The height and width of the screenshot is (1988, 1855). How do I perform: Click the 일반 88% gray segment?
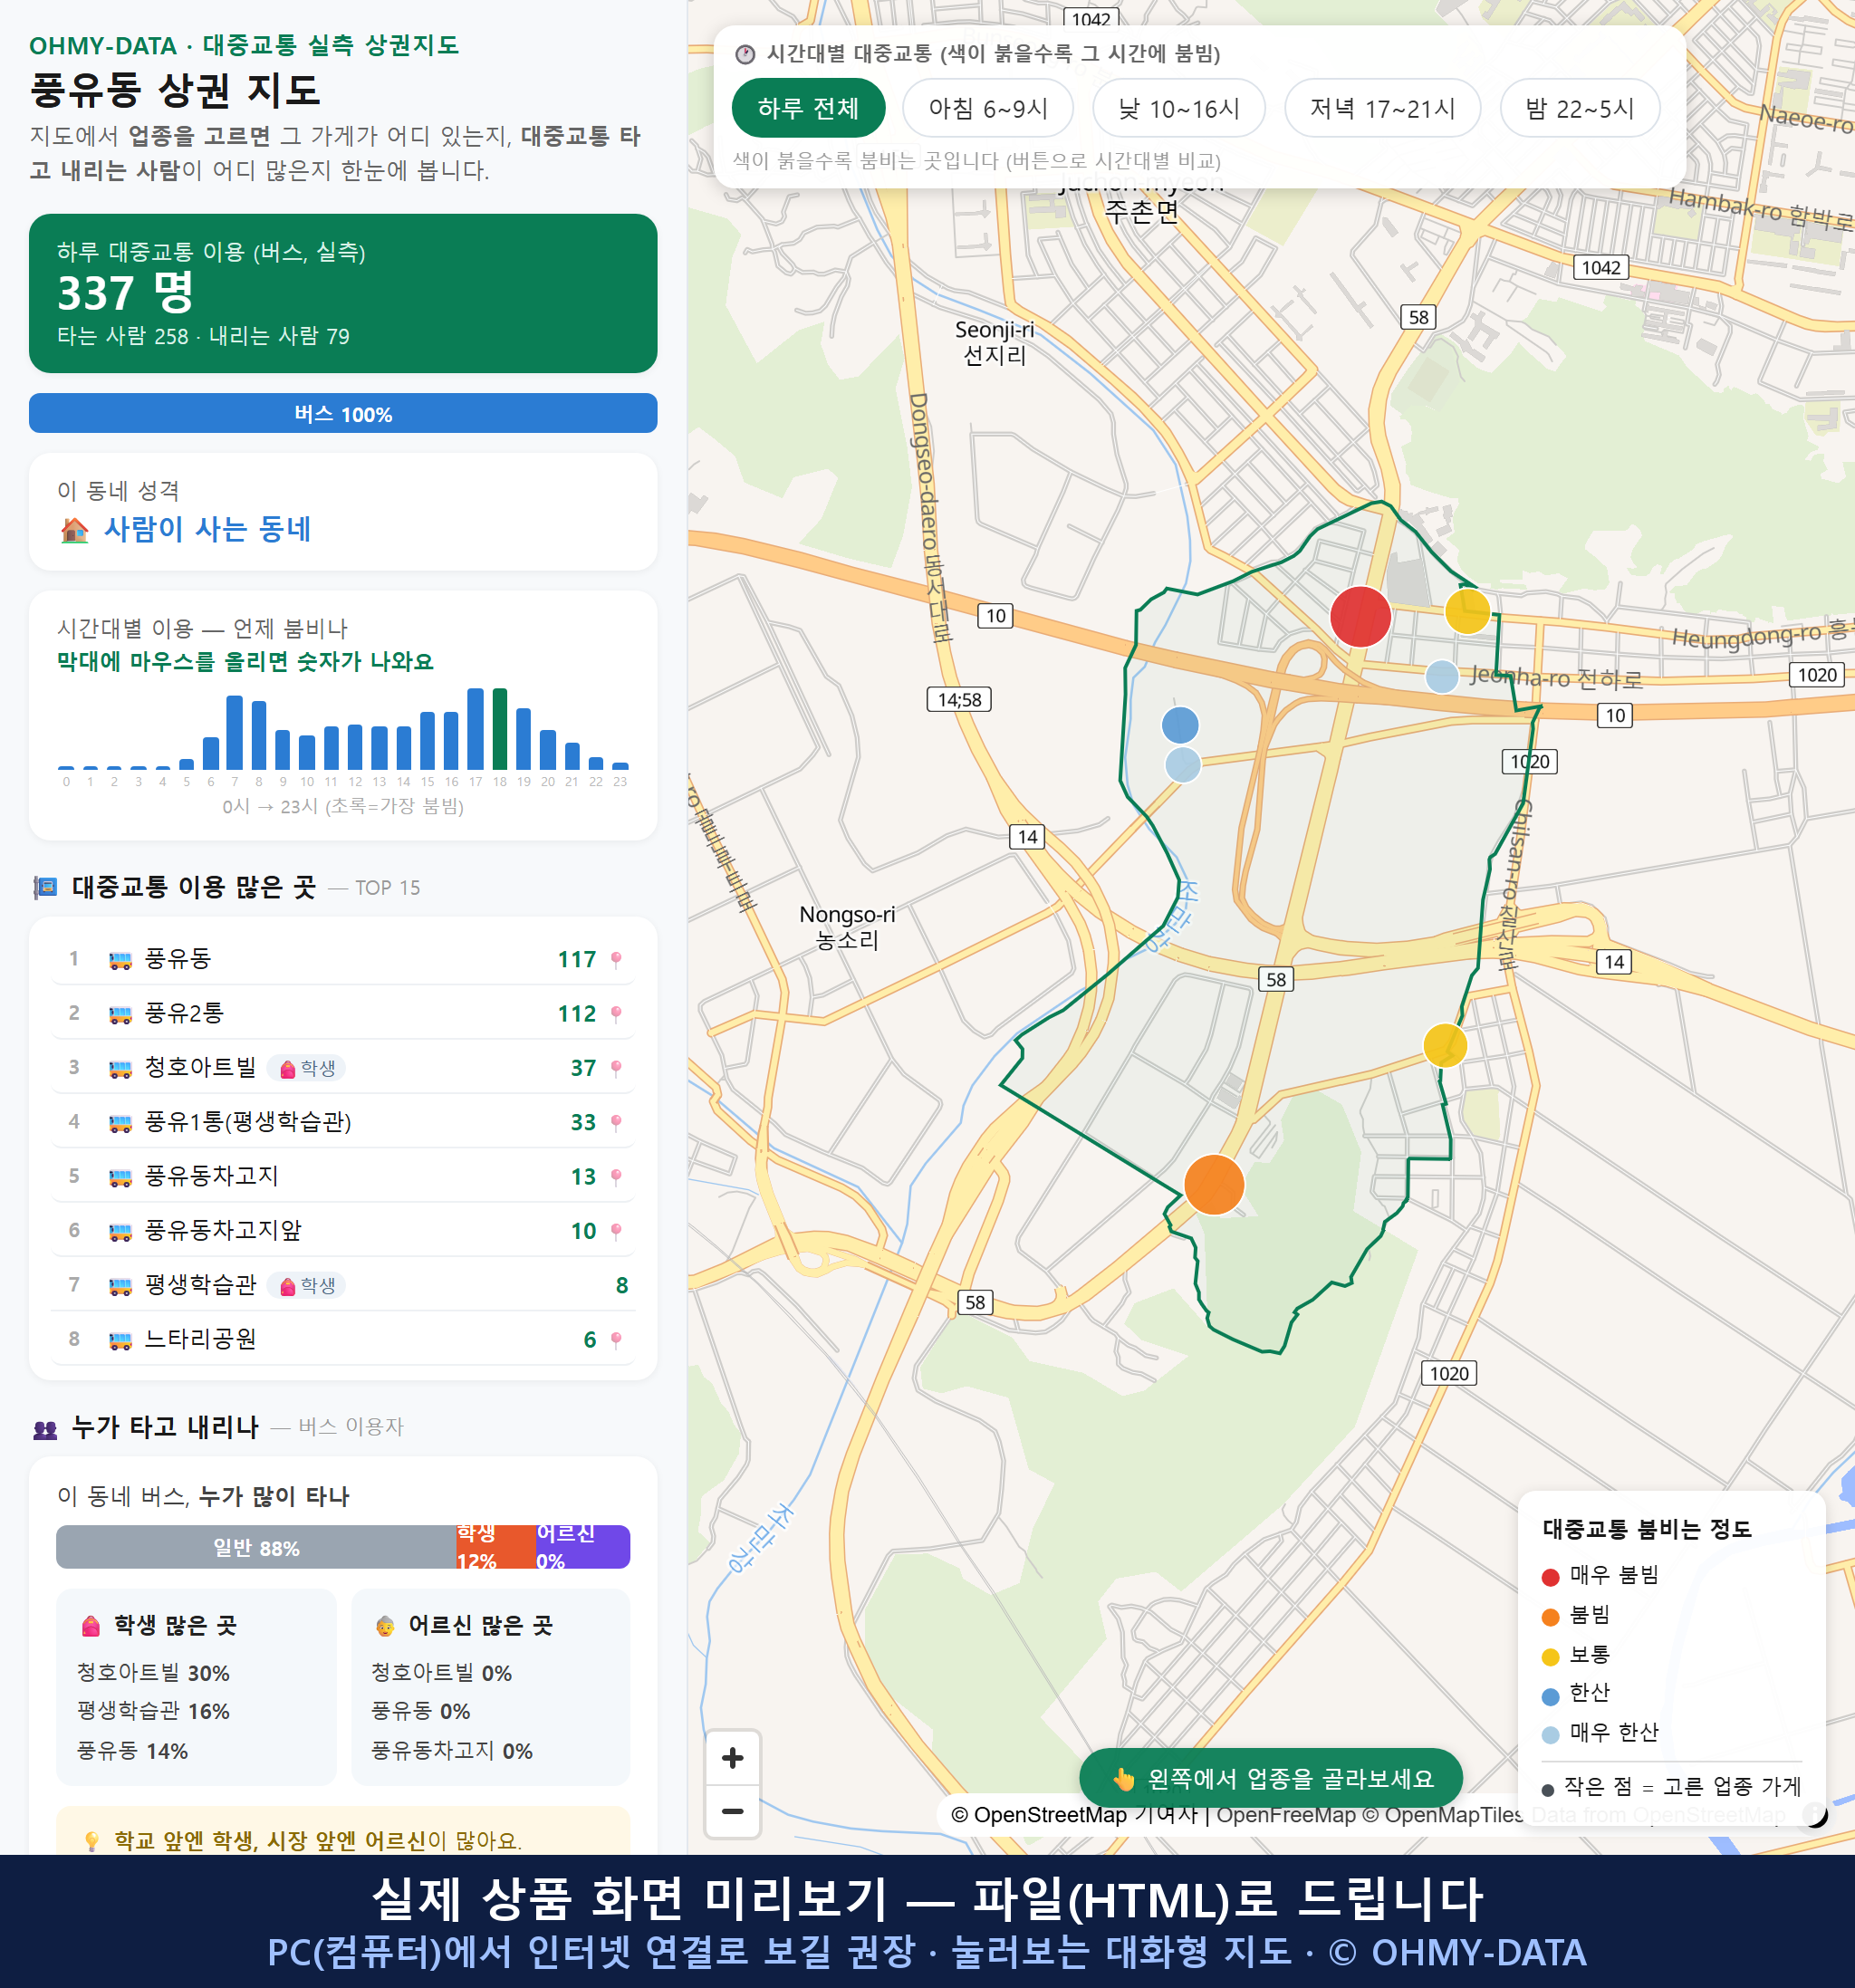coord(256,1547)
